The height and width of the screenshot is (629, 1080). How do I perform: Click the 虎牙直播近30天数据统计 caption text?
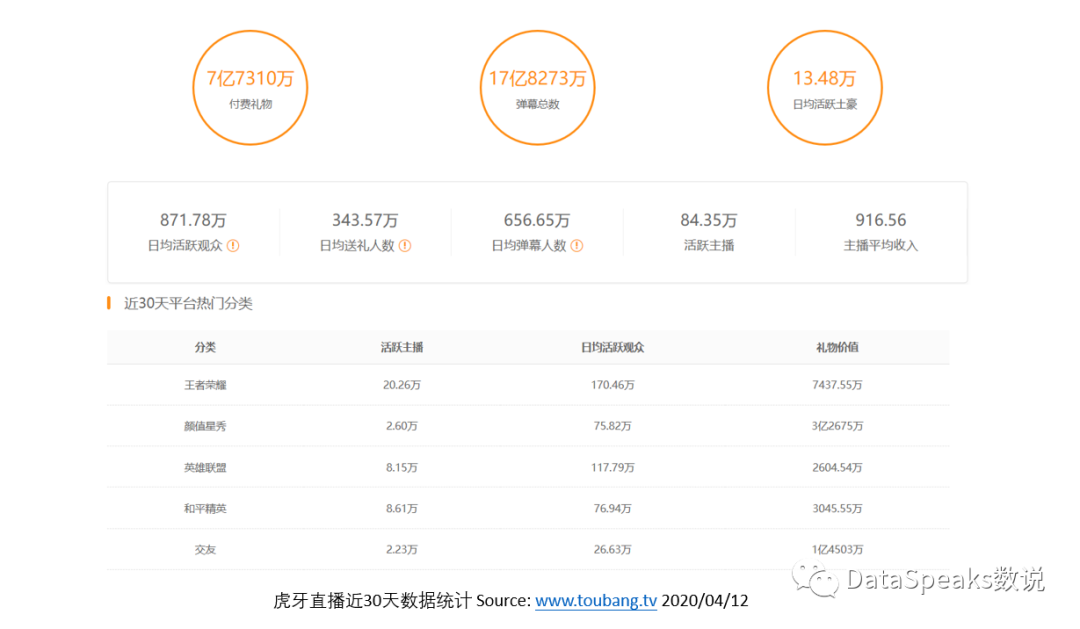(372, 601)
